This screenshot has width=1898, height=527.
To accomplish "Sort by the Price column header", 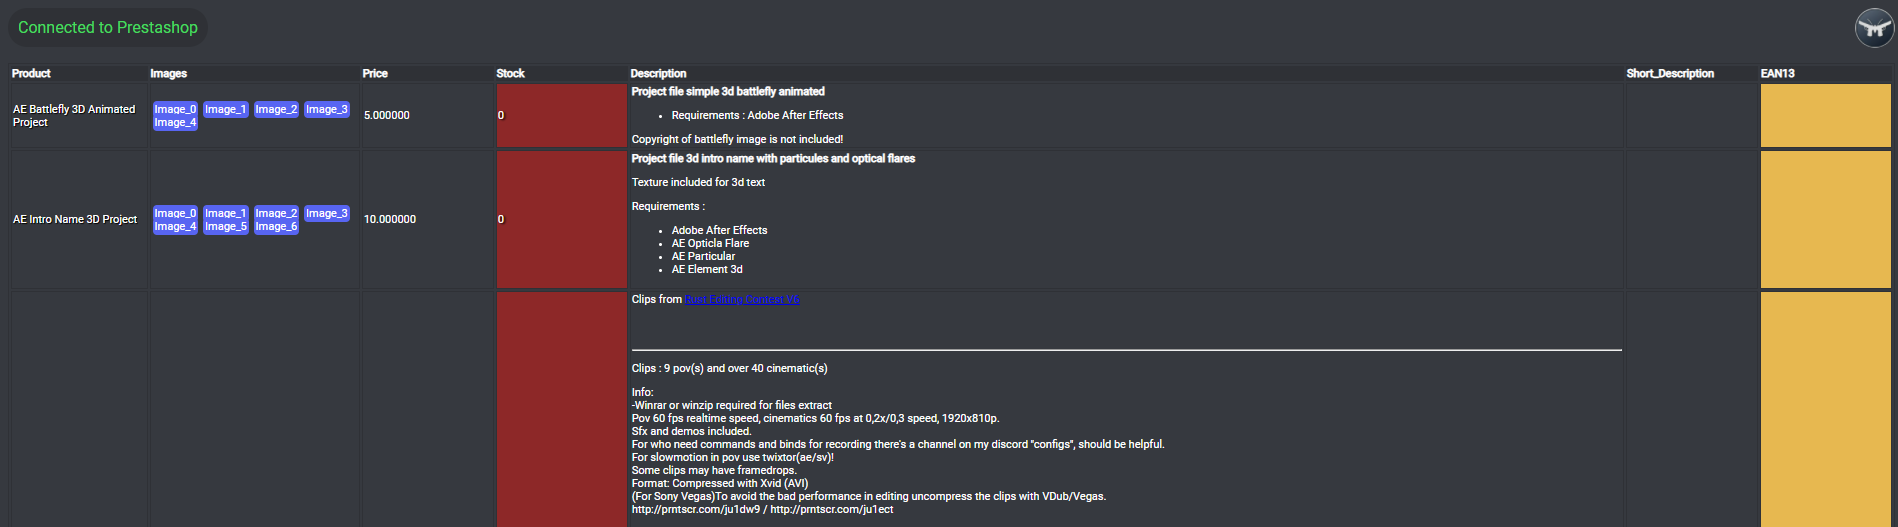I will pyautogui.click(x=375, y=73).
